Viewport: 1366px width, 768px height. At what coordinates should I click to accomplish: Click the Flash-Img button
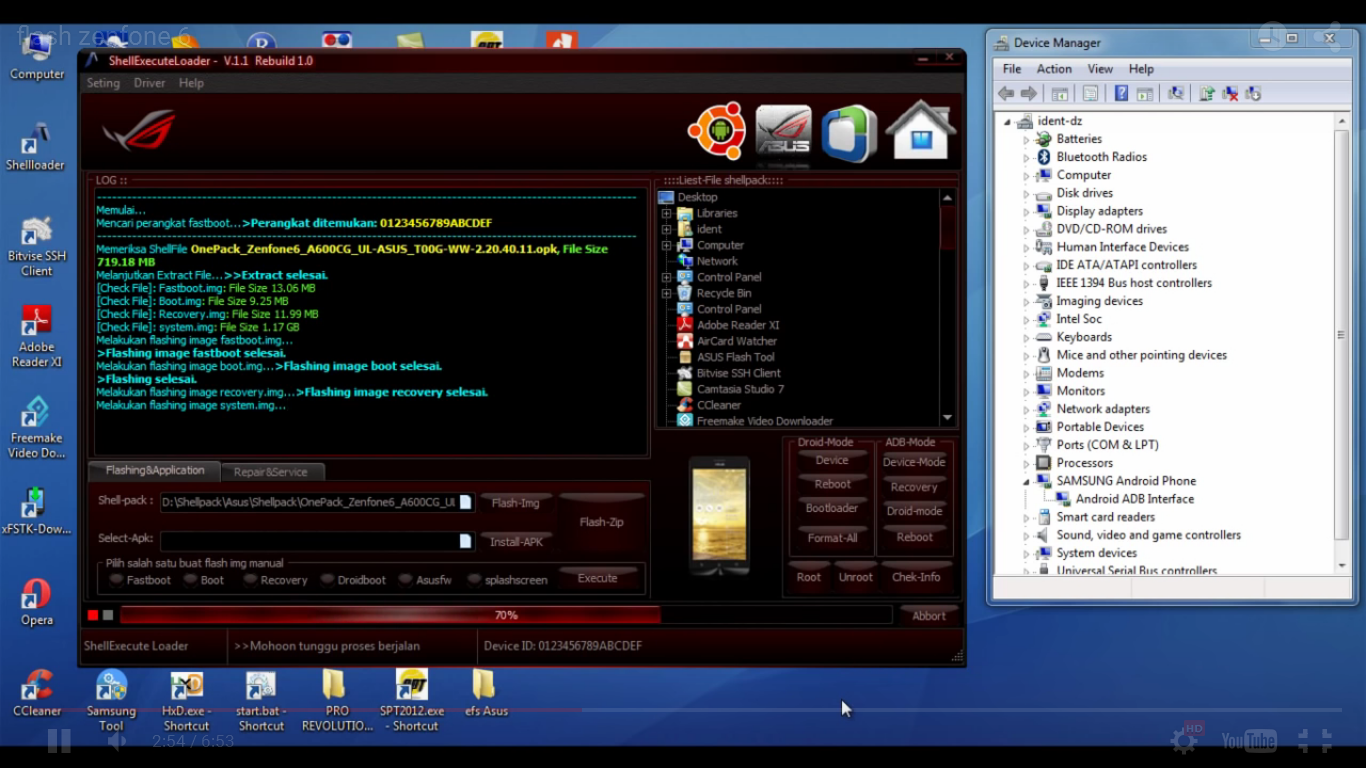click(x=515, y=503)
